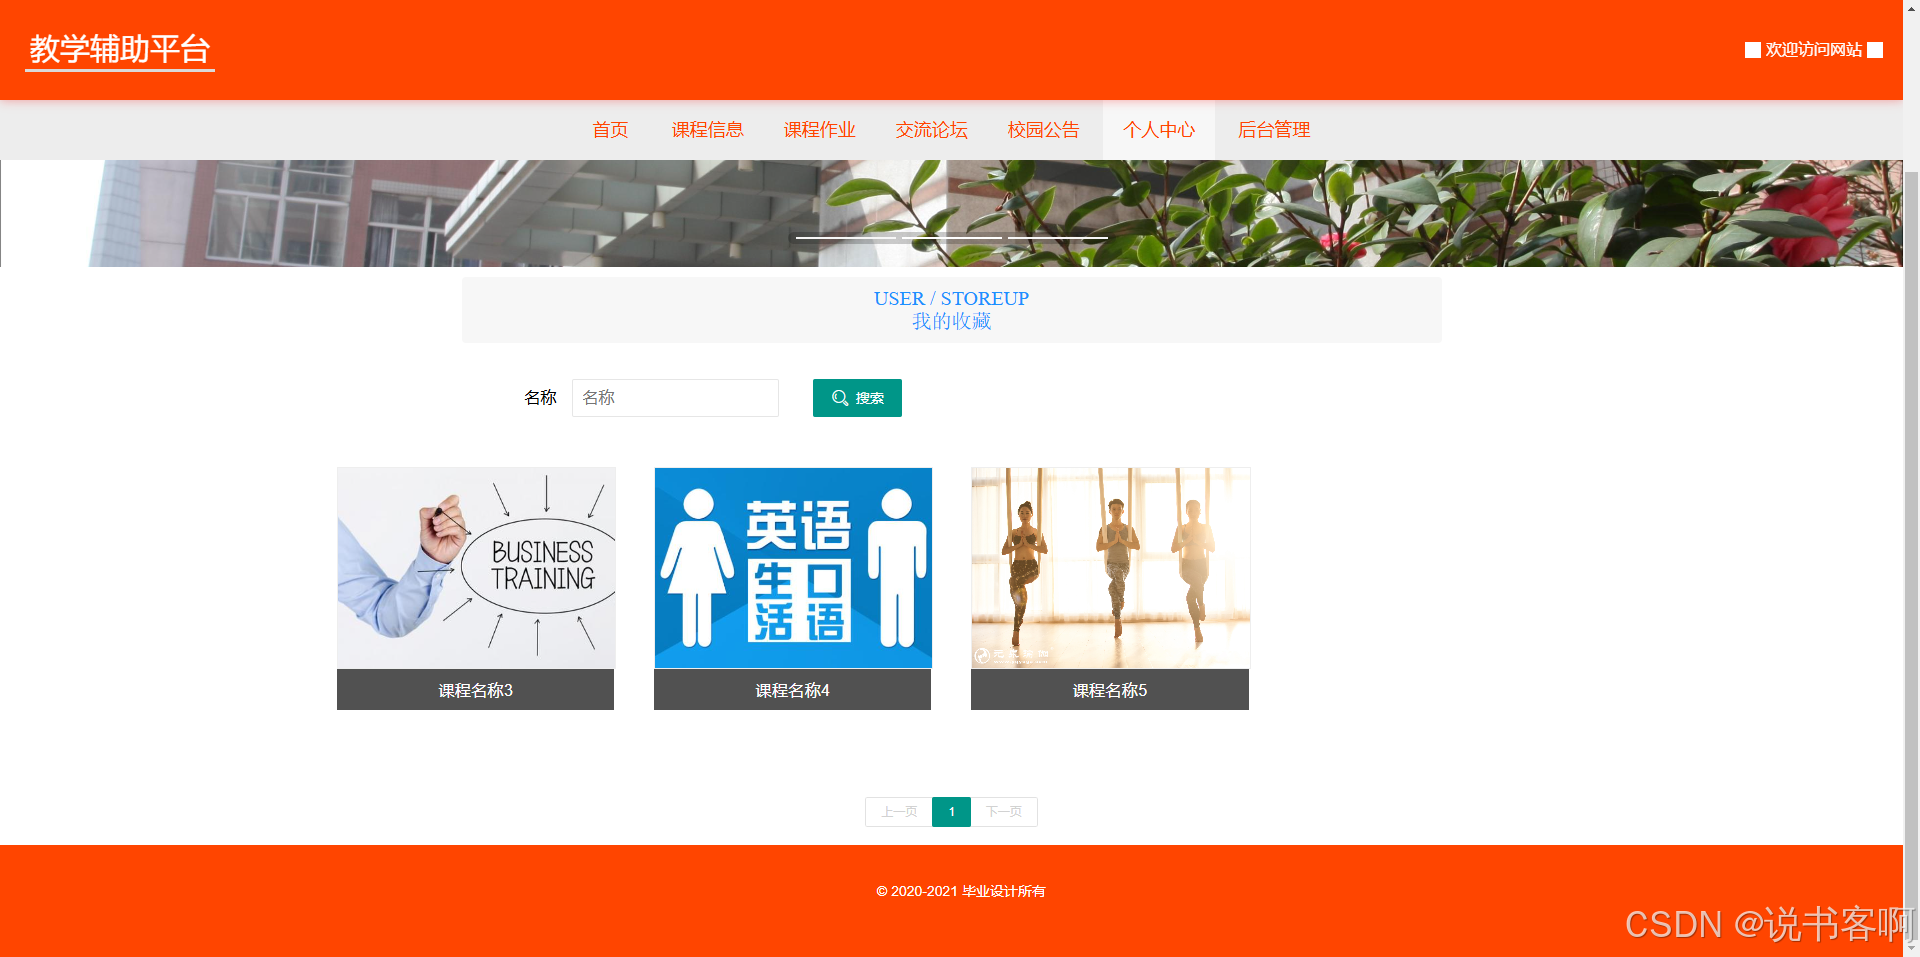Go to next page with 下一页
The width and height of the screenshot is (1920, 957).
1004,812
